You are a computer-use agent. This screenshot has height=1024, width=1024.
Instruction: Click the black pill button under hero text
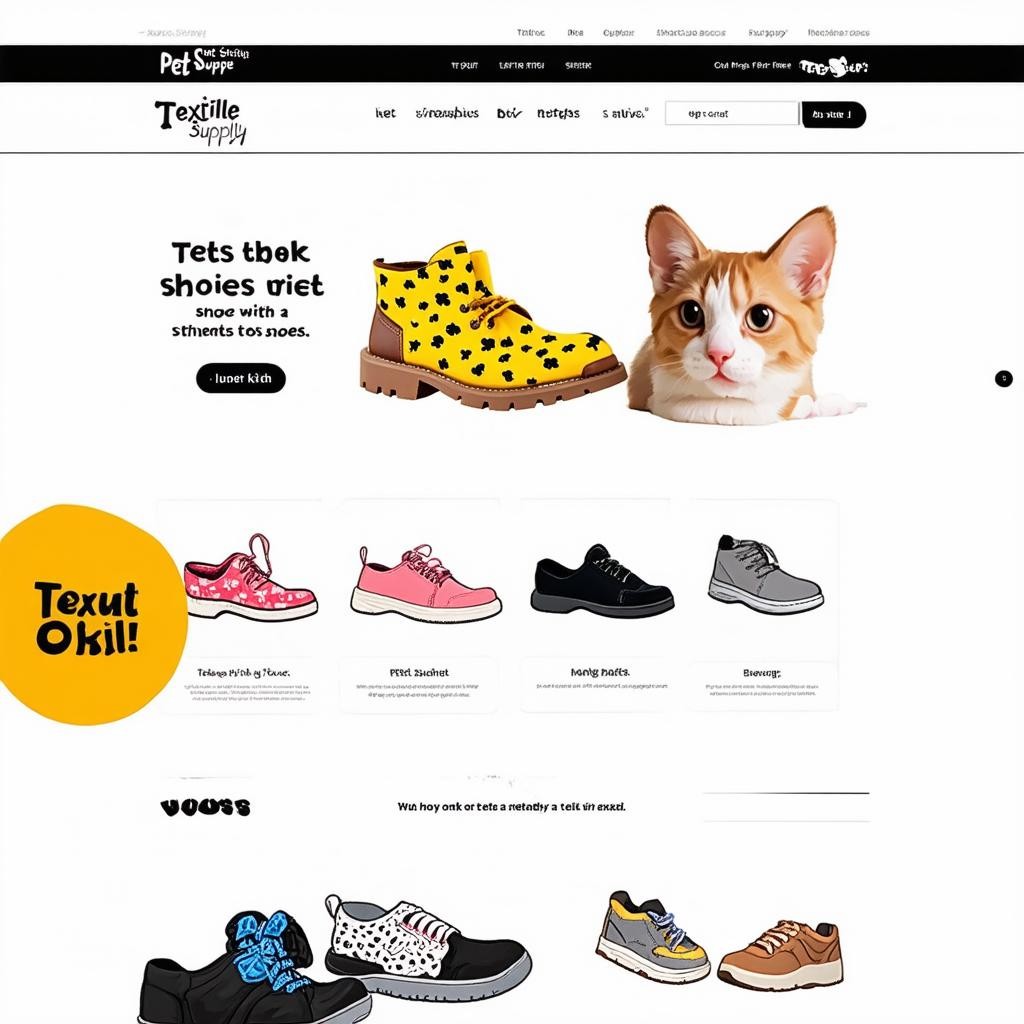click(241, 378)
